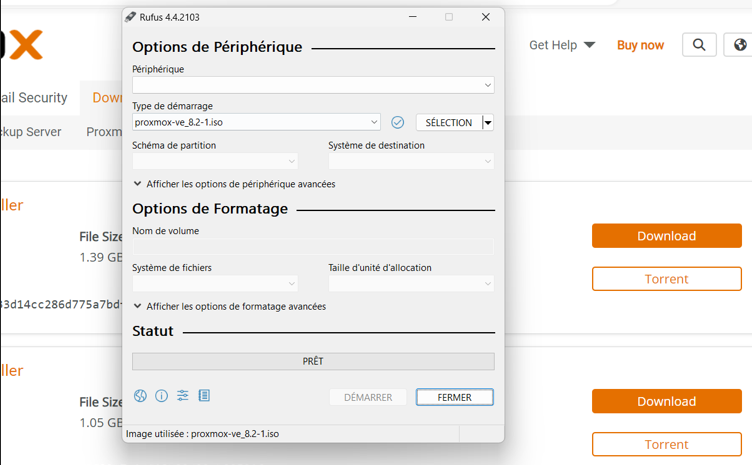Viewport: 752px width, 465px height.
Task: Minimize the Rufus window
Action: tap(412, 17)
